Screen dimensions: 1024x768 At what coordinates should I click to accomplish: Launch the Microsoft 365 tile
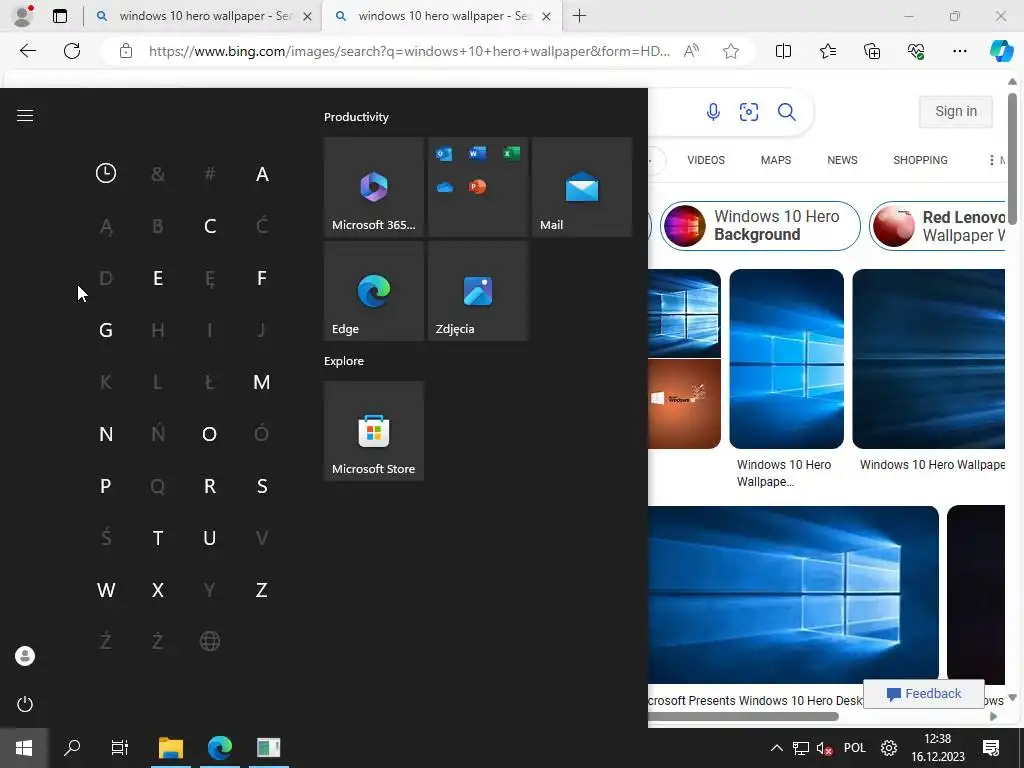tap(374, 187)
